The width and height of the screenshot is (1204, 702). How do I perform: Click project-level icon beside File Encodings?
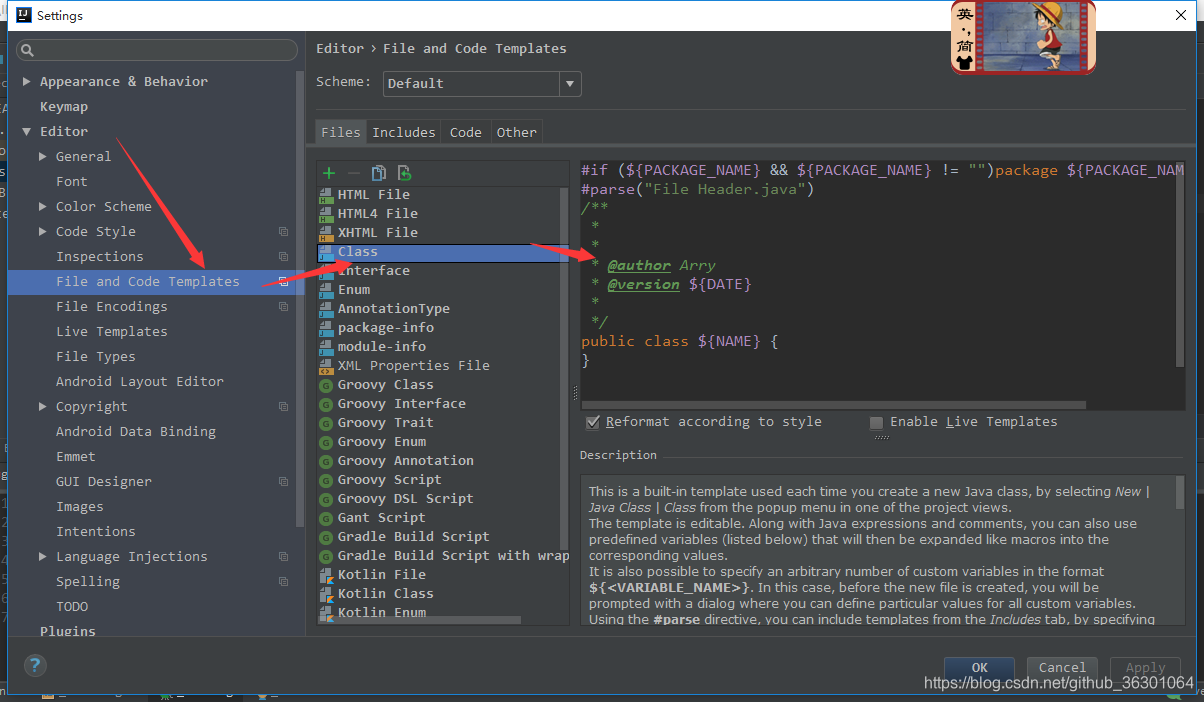(x=283, y=307)
